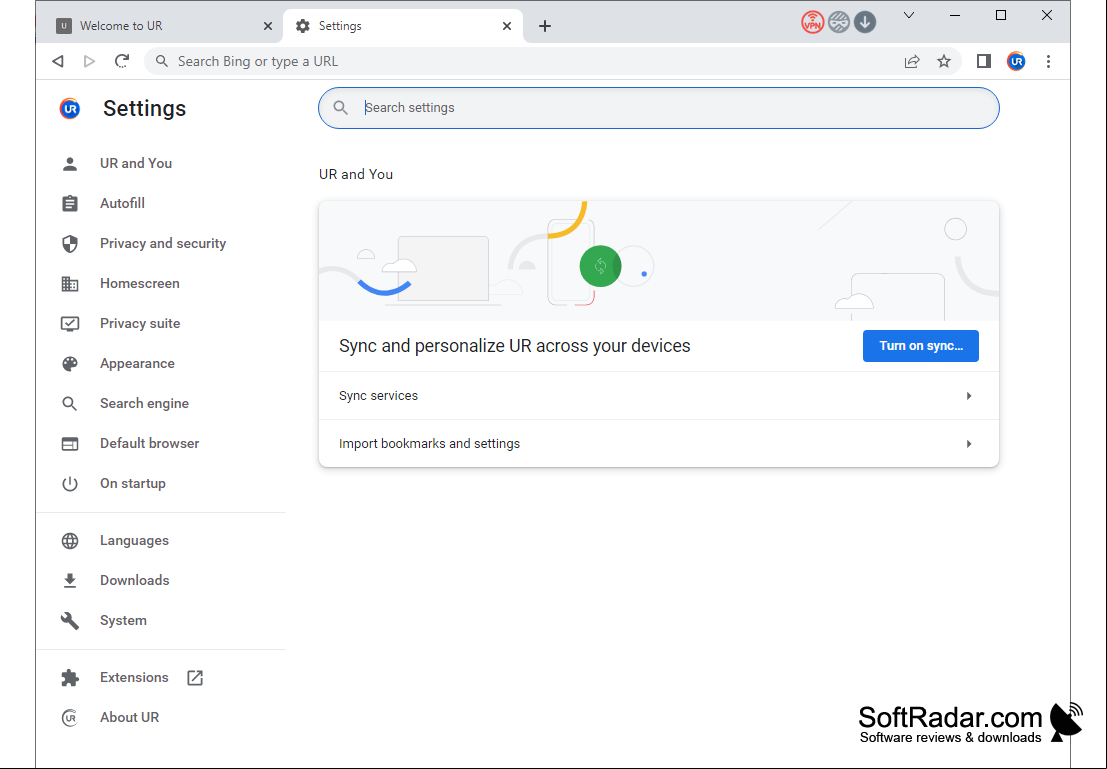Screen dimensions: 1107x769
Task: Click the striped globe icon beside the VPN icon
Action: click(839, 23)
